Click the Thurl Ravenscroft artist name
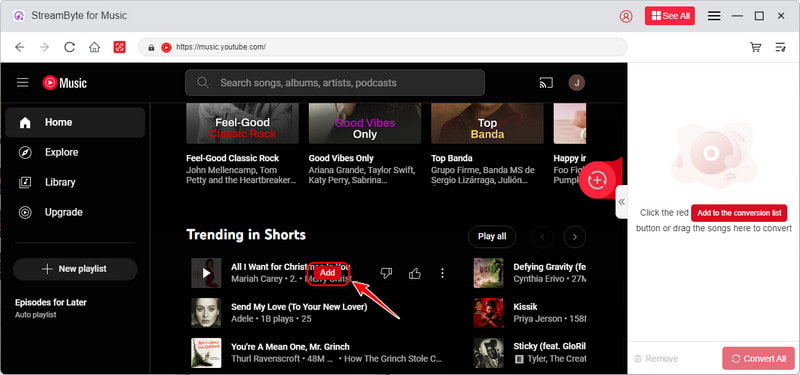The image size is (800, 375). [264, 359]
